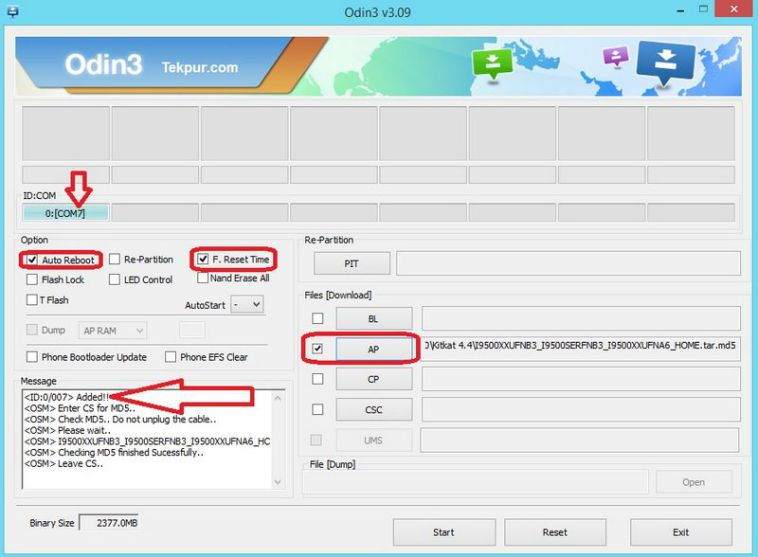Tick the CP file checkbox
758x557 pixels.
point(318,379)
